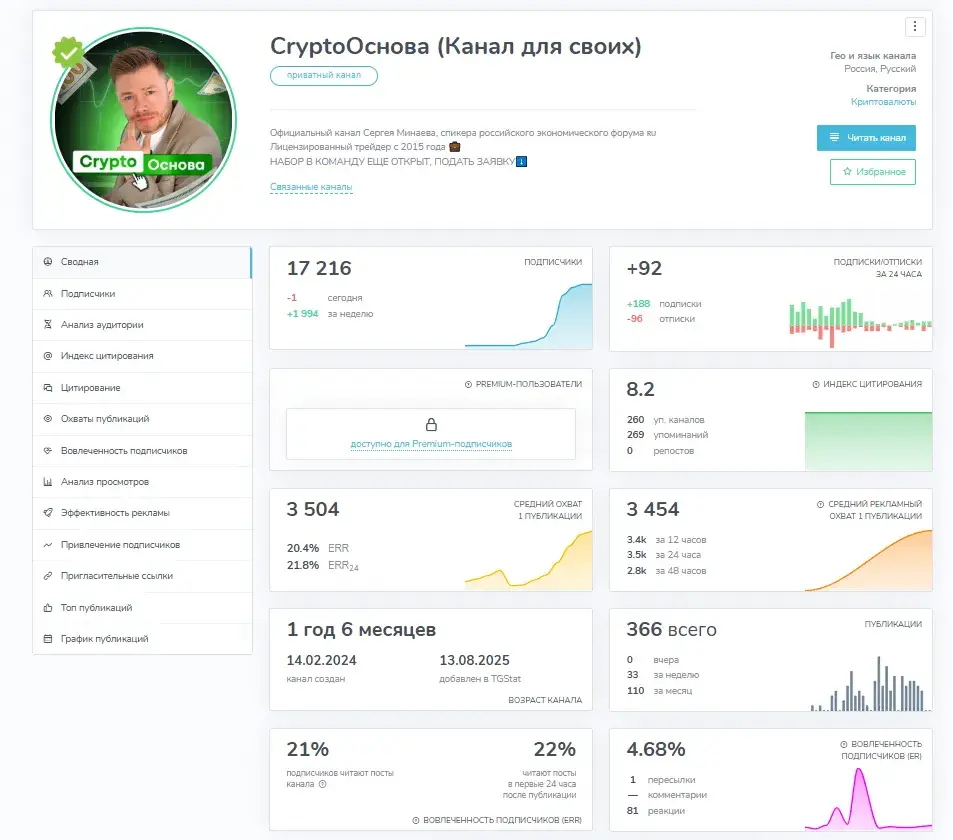
Task: Click the pink ER engagement chart
Action: pos(868,799)
